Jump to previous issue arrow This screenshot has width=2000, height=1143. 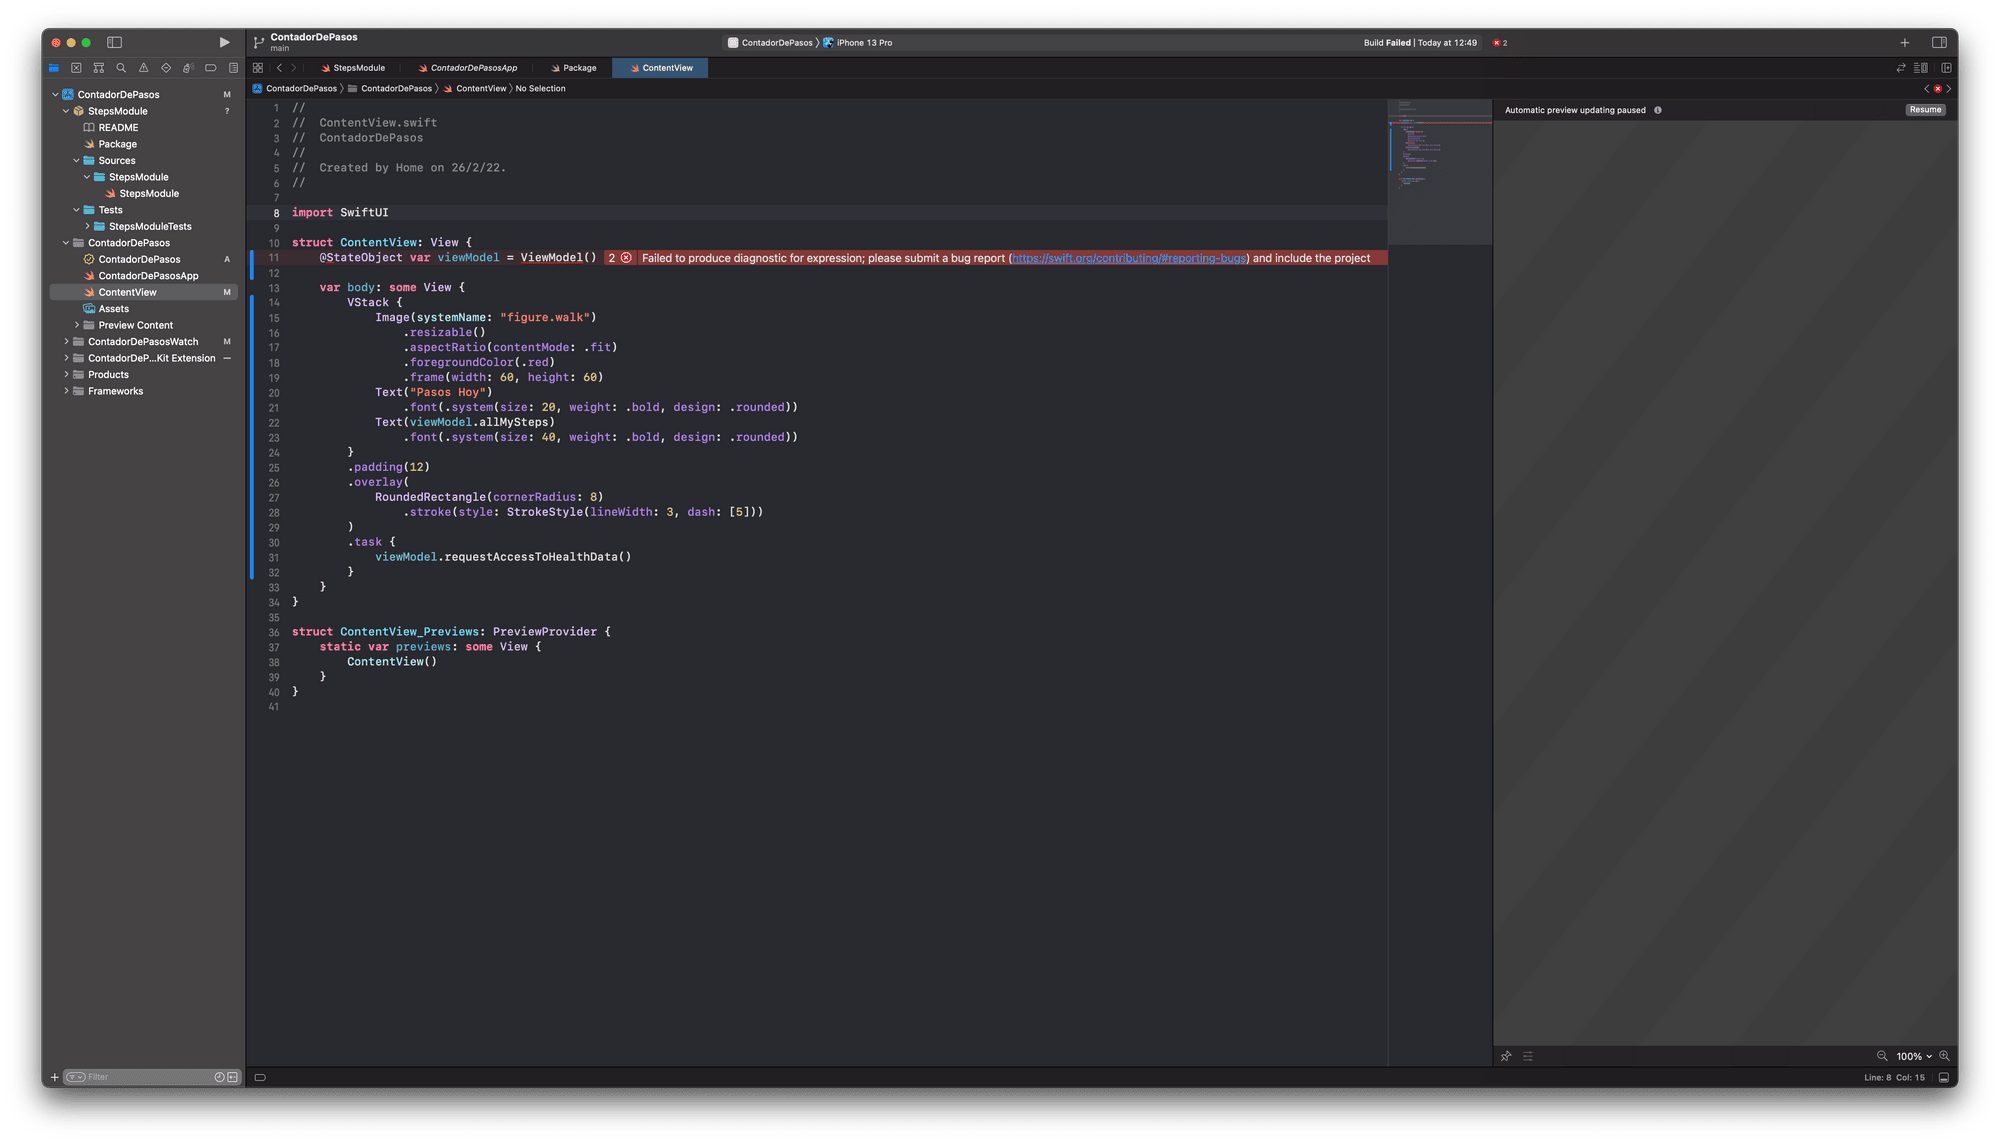(x=1927, y=89)
